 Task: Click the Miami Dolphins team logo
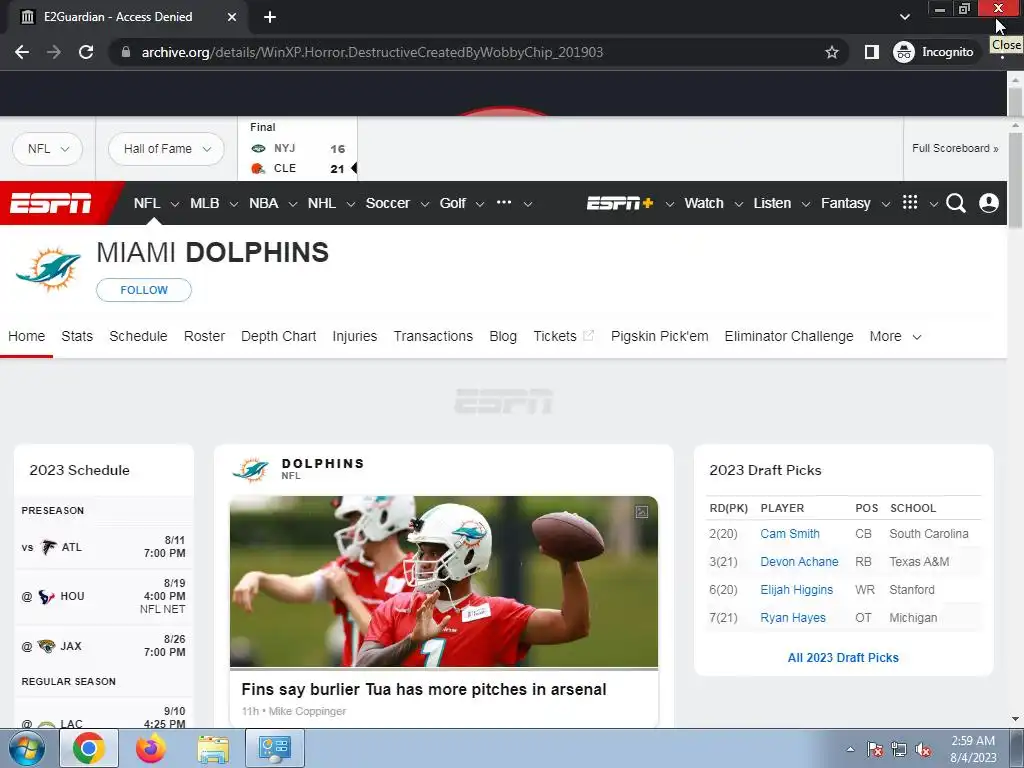click(48, 269)
